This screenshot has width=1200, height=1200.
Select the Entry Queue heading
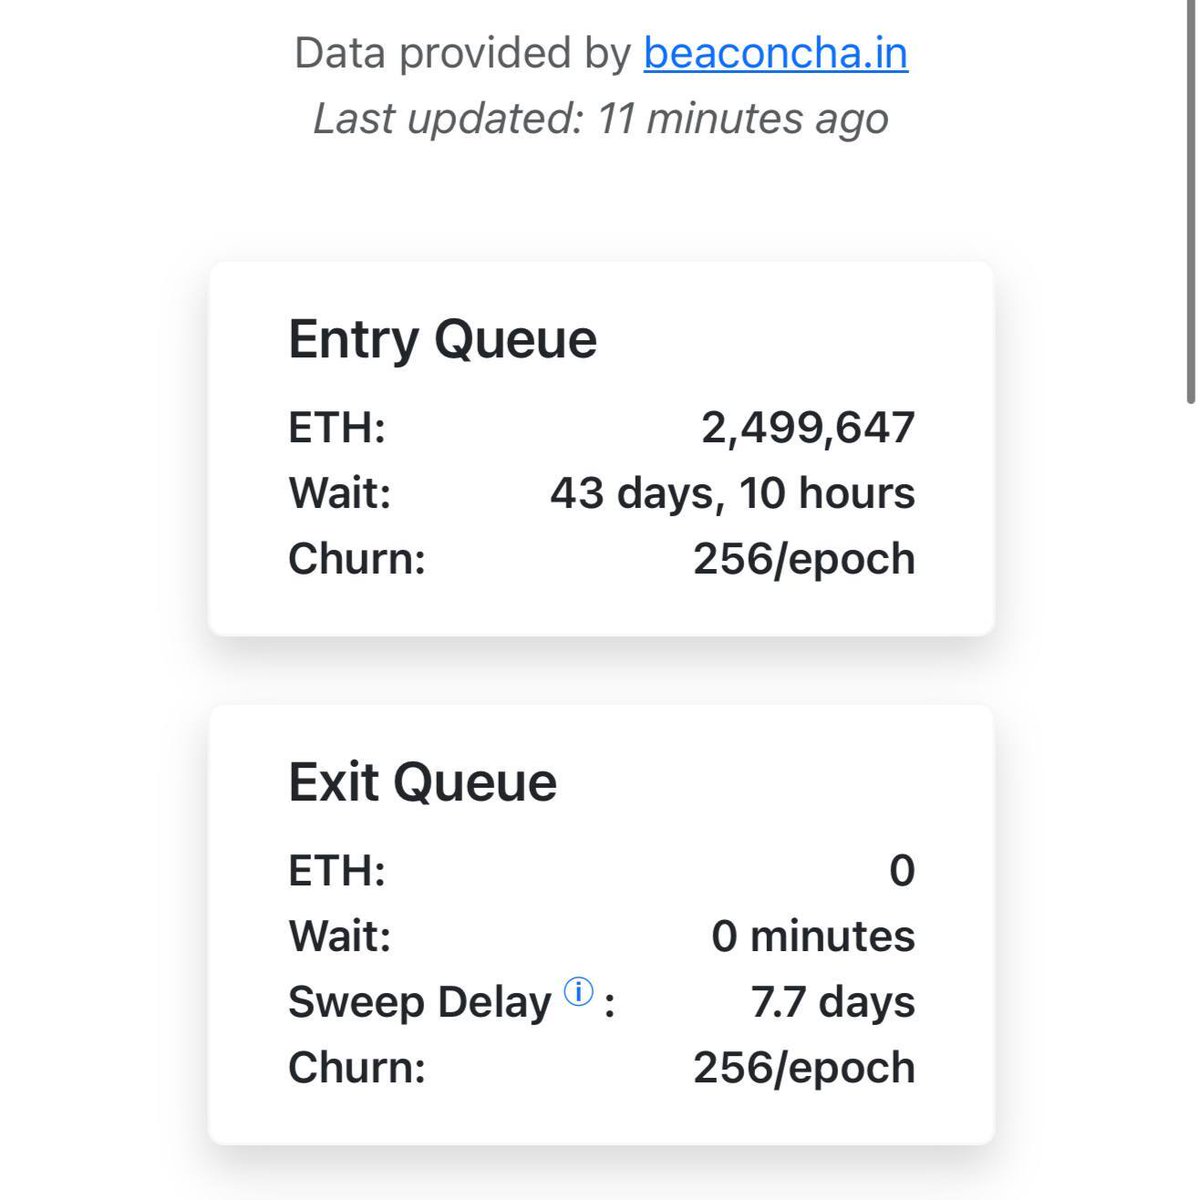[442, 339]
